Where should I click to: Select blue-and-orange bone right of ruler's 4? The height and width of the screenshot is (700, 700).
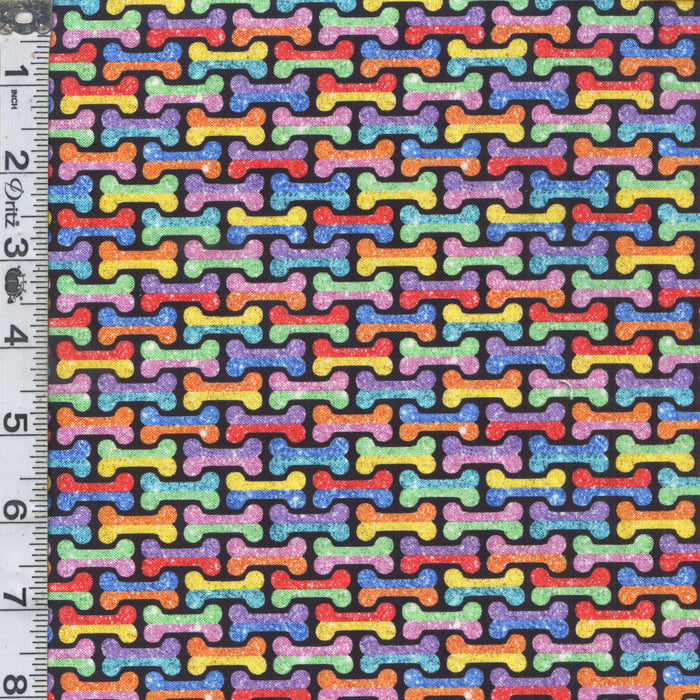[x=137, y=326]
